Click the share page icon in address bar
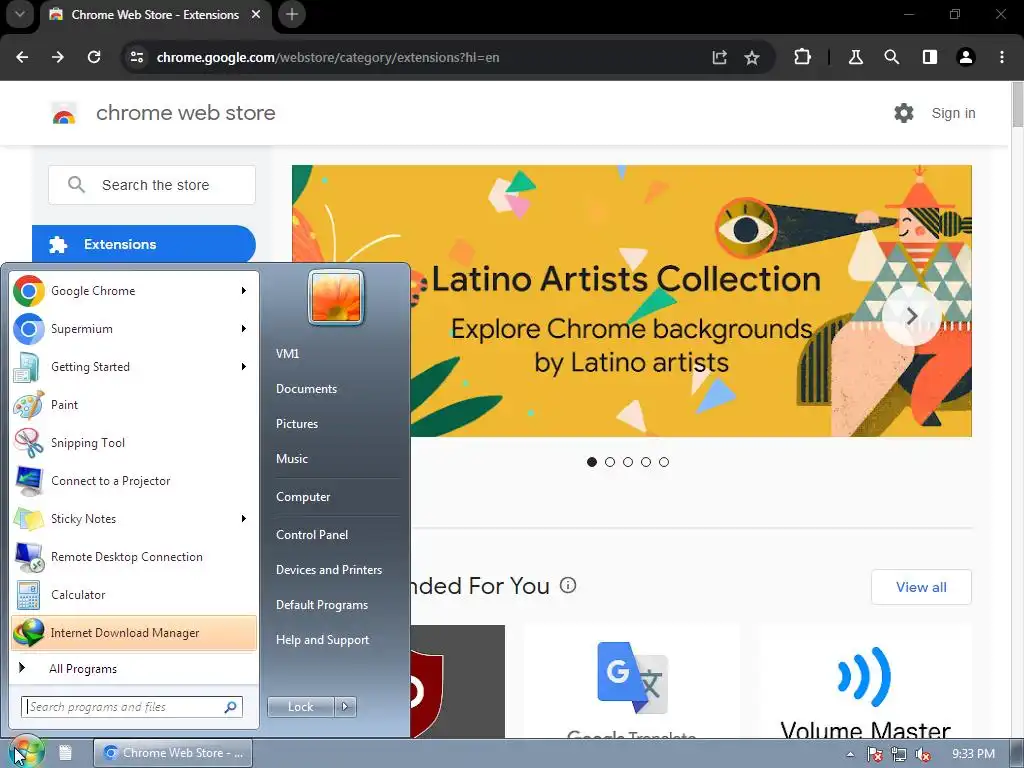 pyautogui.click(x=720, y=57)
